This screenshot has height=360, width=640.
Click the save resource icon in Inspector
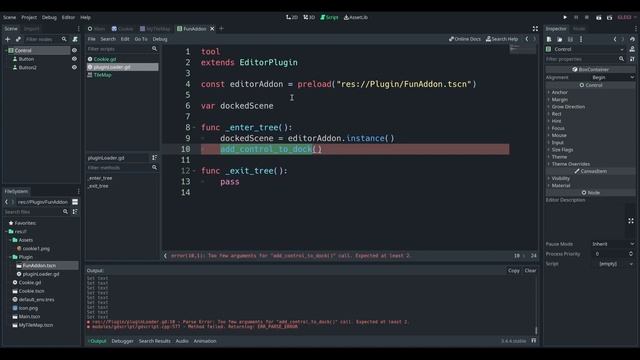click(570, 39)
